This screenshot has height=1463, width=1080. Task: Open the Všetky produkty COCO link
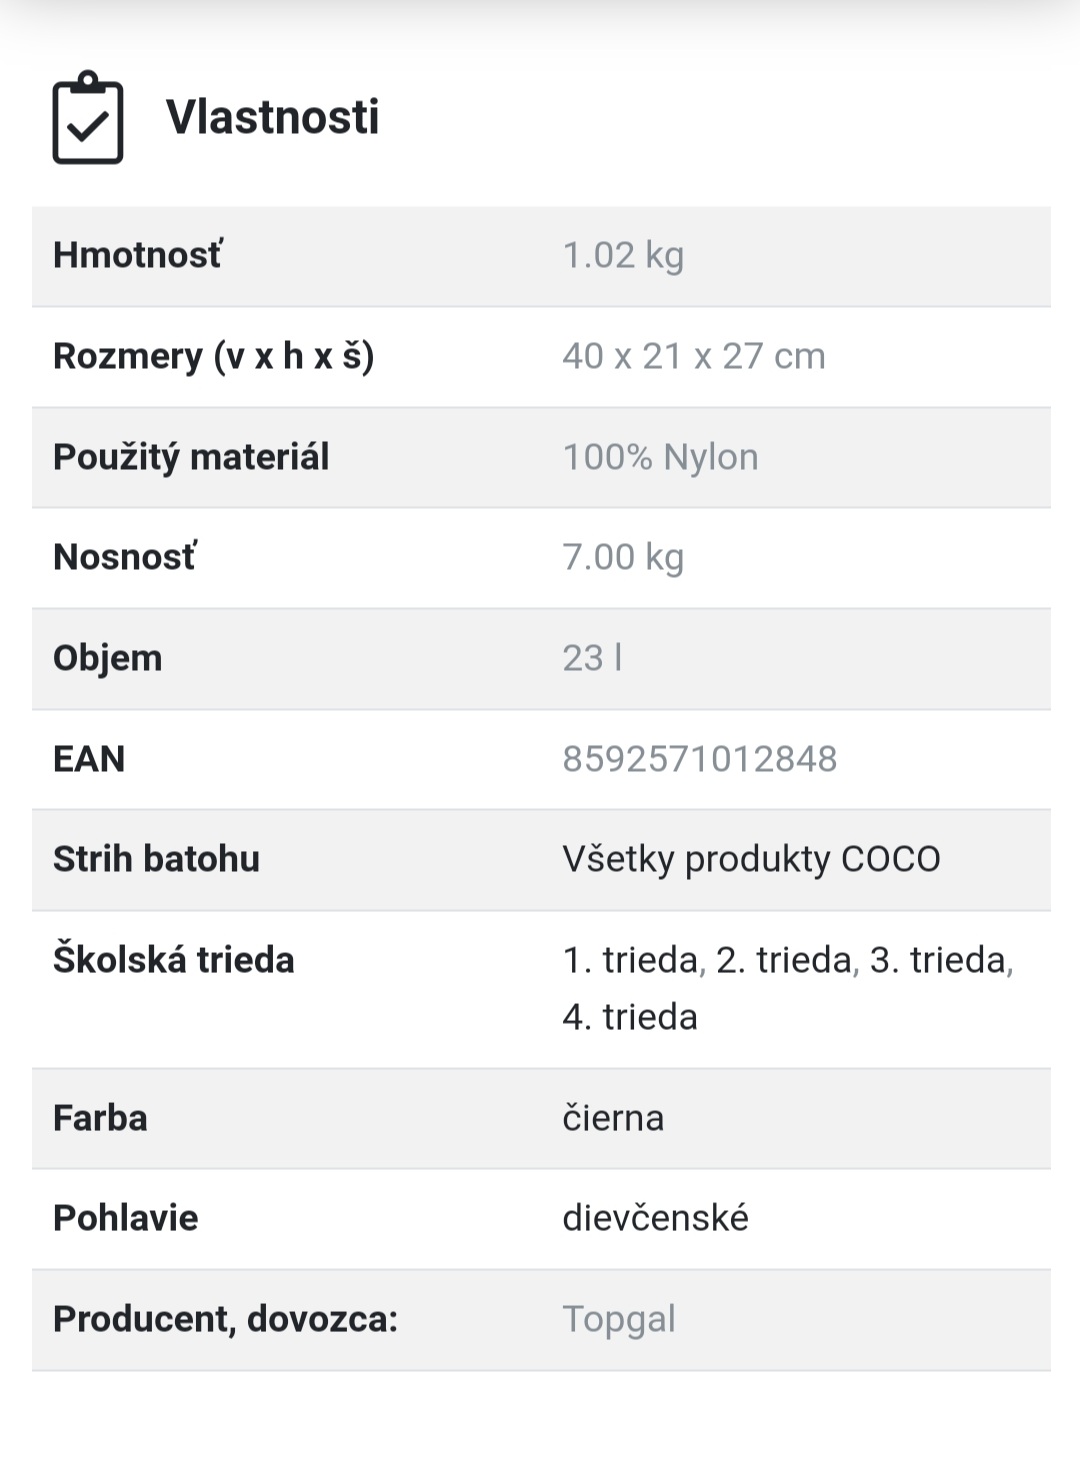pos(751,859)
